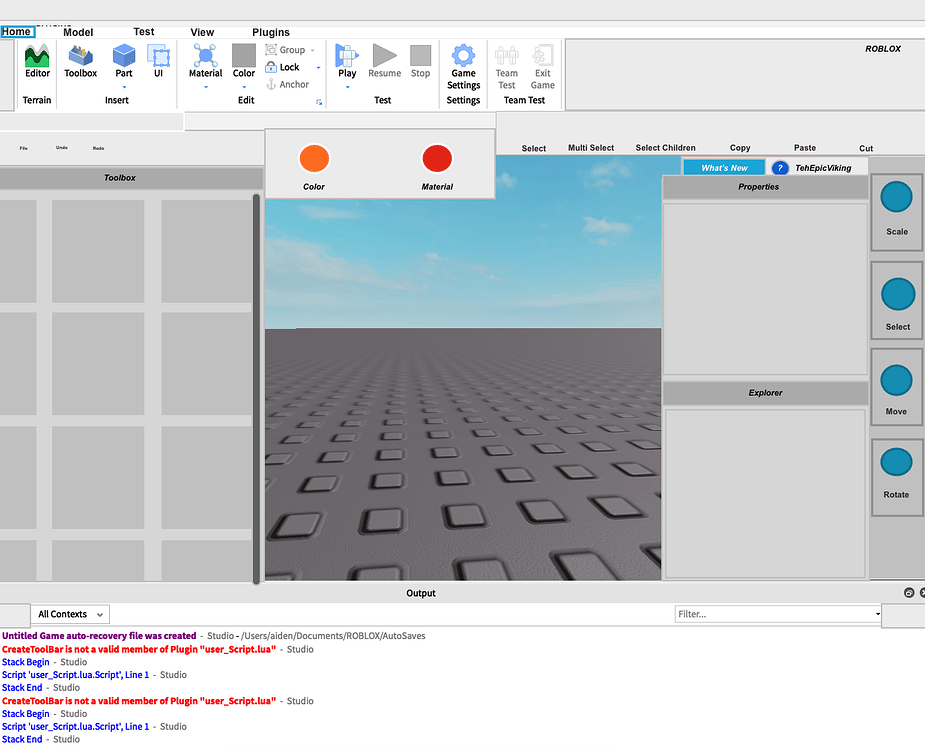The width and height of the screenshot is (925, 750).
Task: Expand the ribbon Color dropdown arrow
Action: [x=244, y=87]
